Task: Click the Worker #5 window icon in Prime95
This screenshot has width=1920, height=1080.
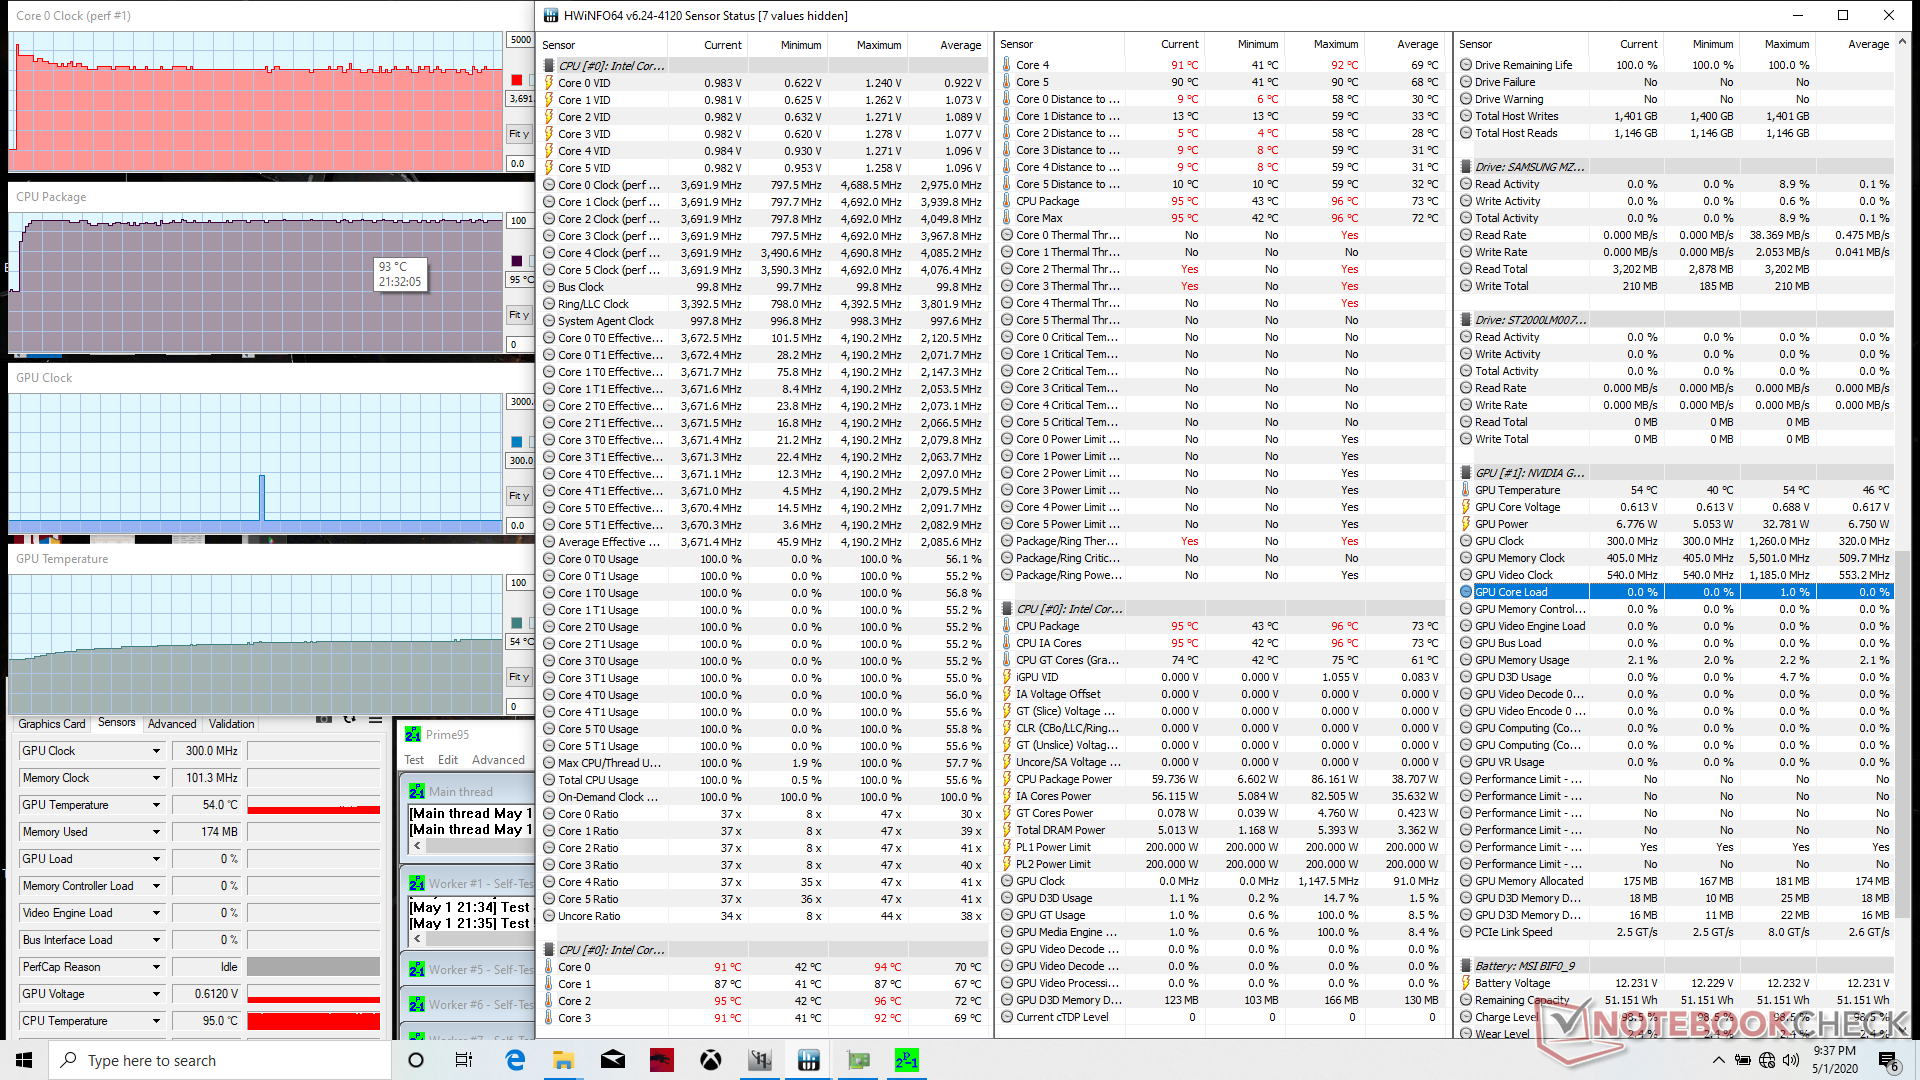Action: (x=417, y=969)
